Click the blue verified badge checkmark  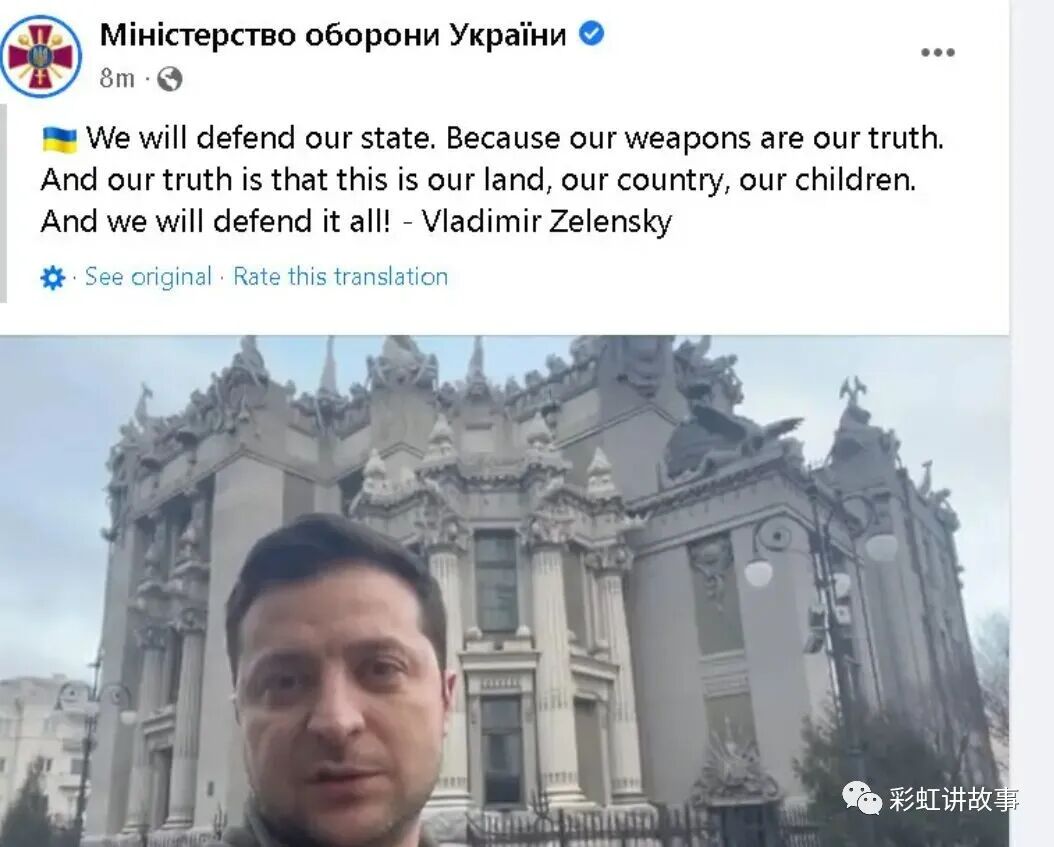[592, 33]
